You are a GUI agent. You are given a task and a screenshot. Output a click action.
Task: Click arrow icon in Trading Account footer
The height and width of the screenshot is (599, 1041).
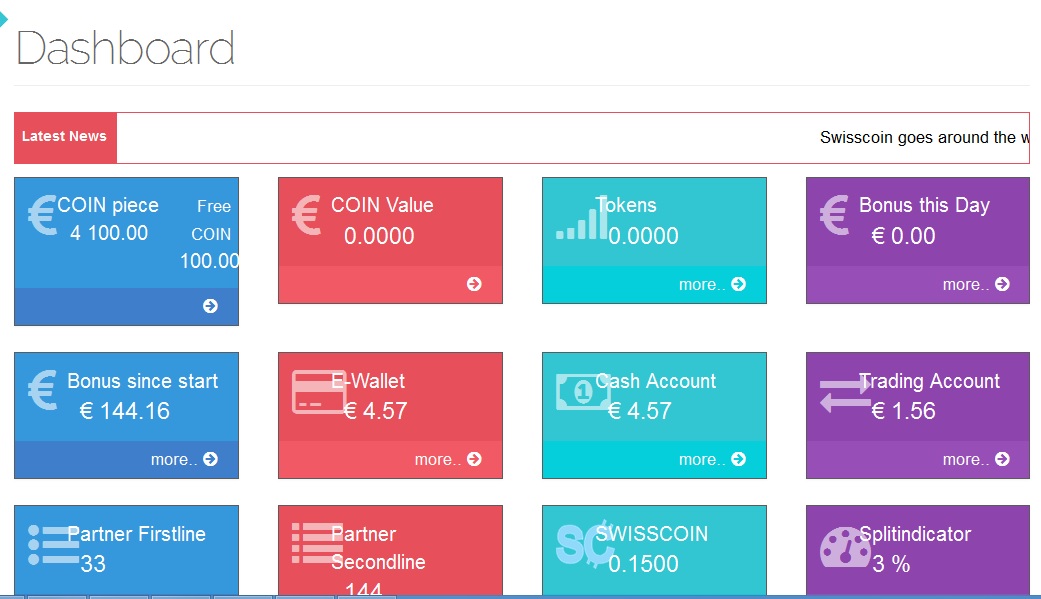(1002, 459)
